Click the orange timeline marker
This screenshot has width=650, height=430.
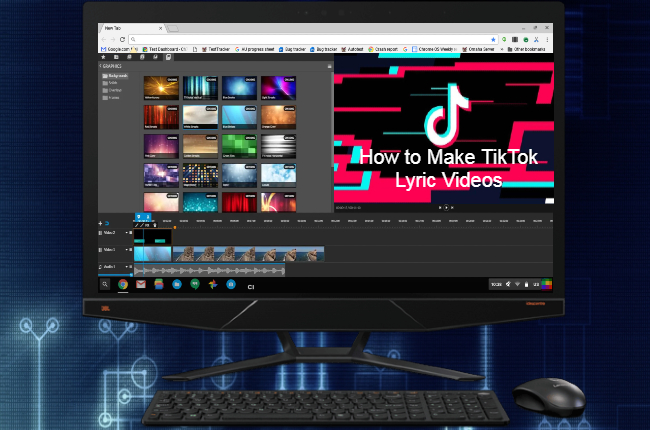click(x=175, y=228)
